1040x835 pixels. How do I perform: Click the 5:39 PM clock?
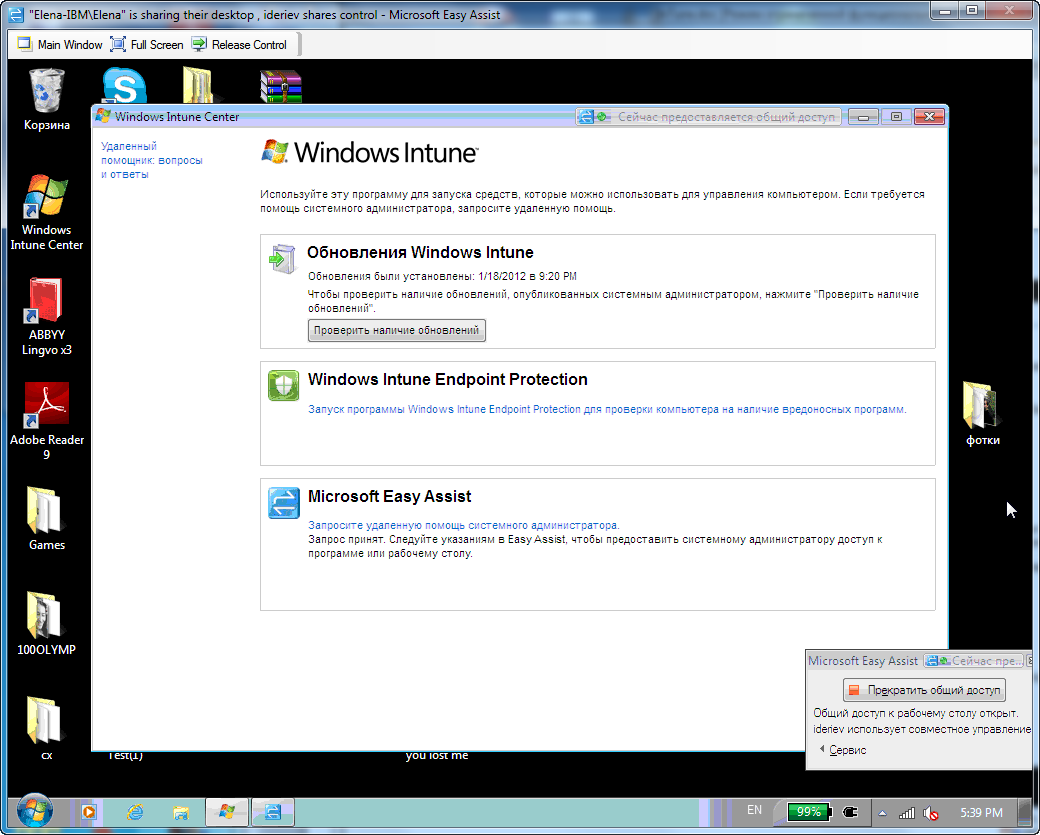981,812
